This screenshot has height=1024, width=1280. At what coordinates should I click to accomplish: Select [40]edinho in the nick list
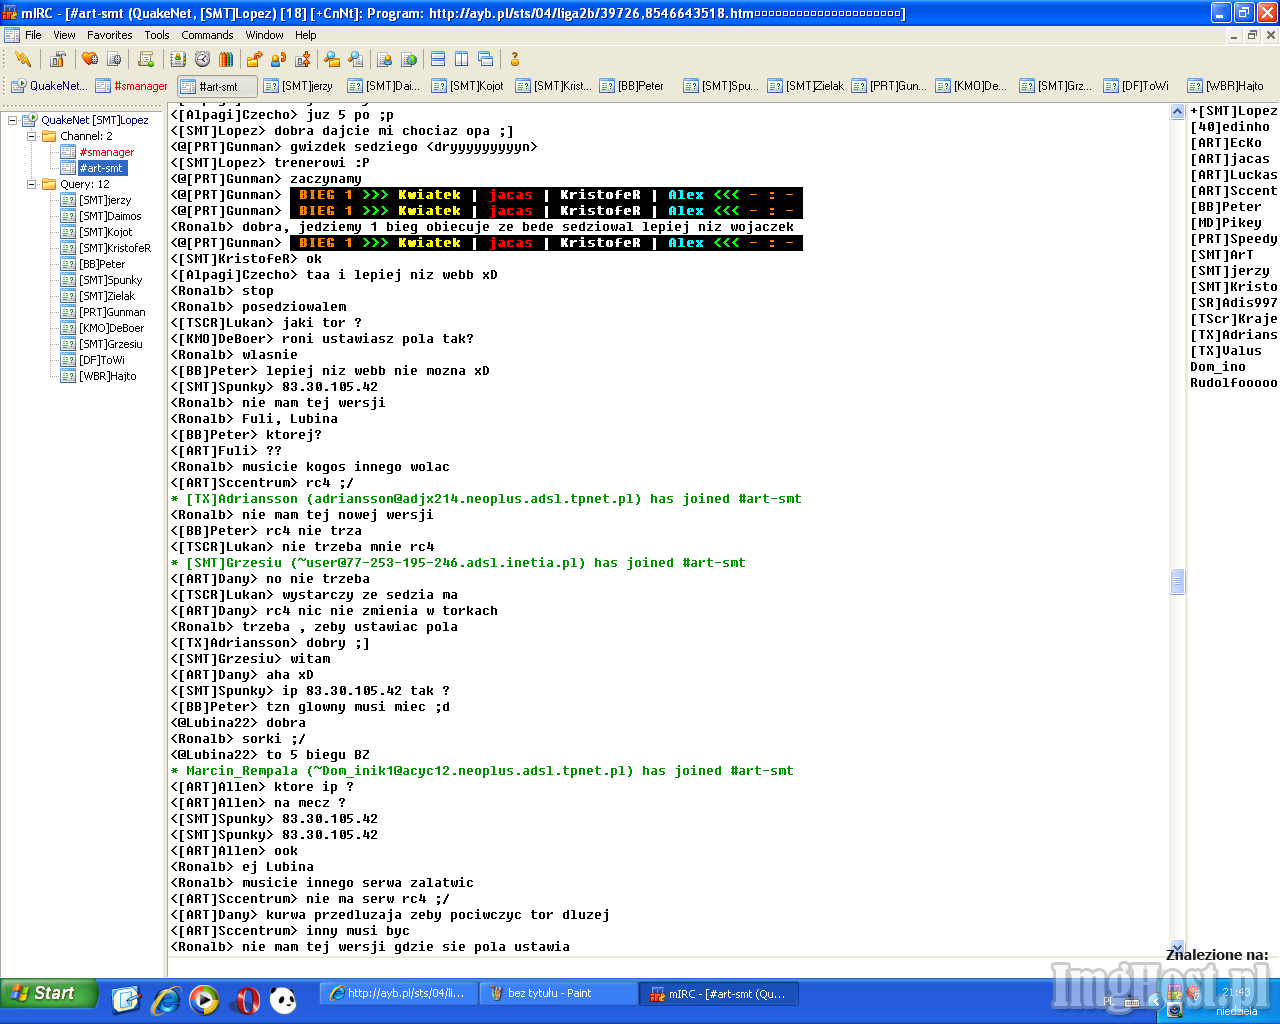(1230, 127)
